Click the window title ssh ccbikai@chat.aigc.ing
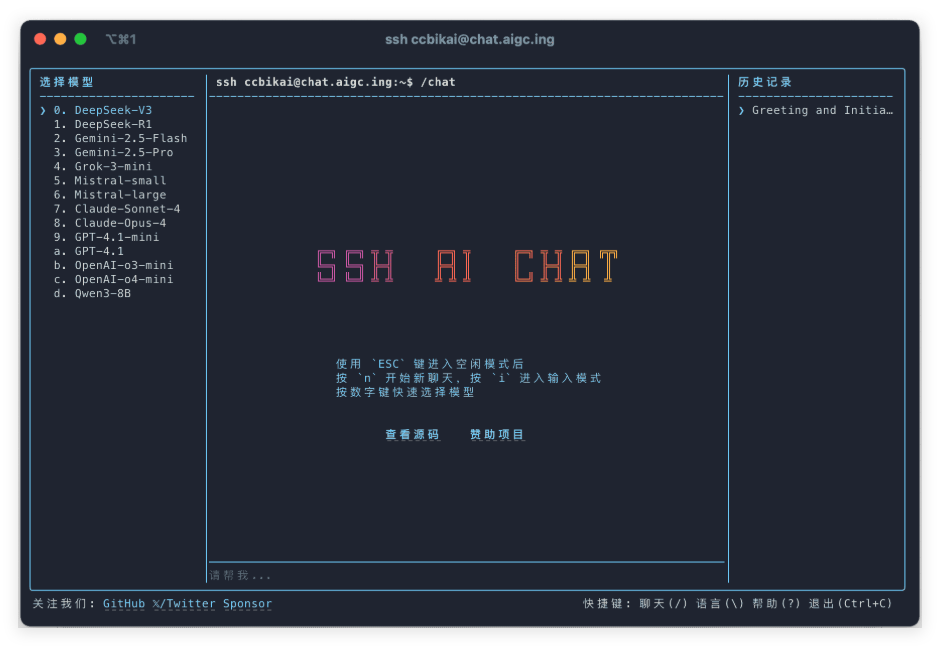Image resolution: width=940 pixels, height=646 pixels. tap(469, 40)
